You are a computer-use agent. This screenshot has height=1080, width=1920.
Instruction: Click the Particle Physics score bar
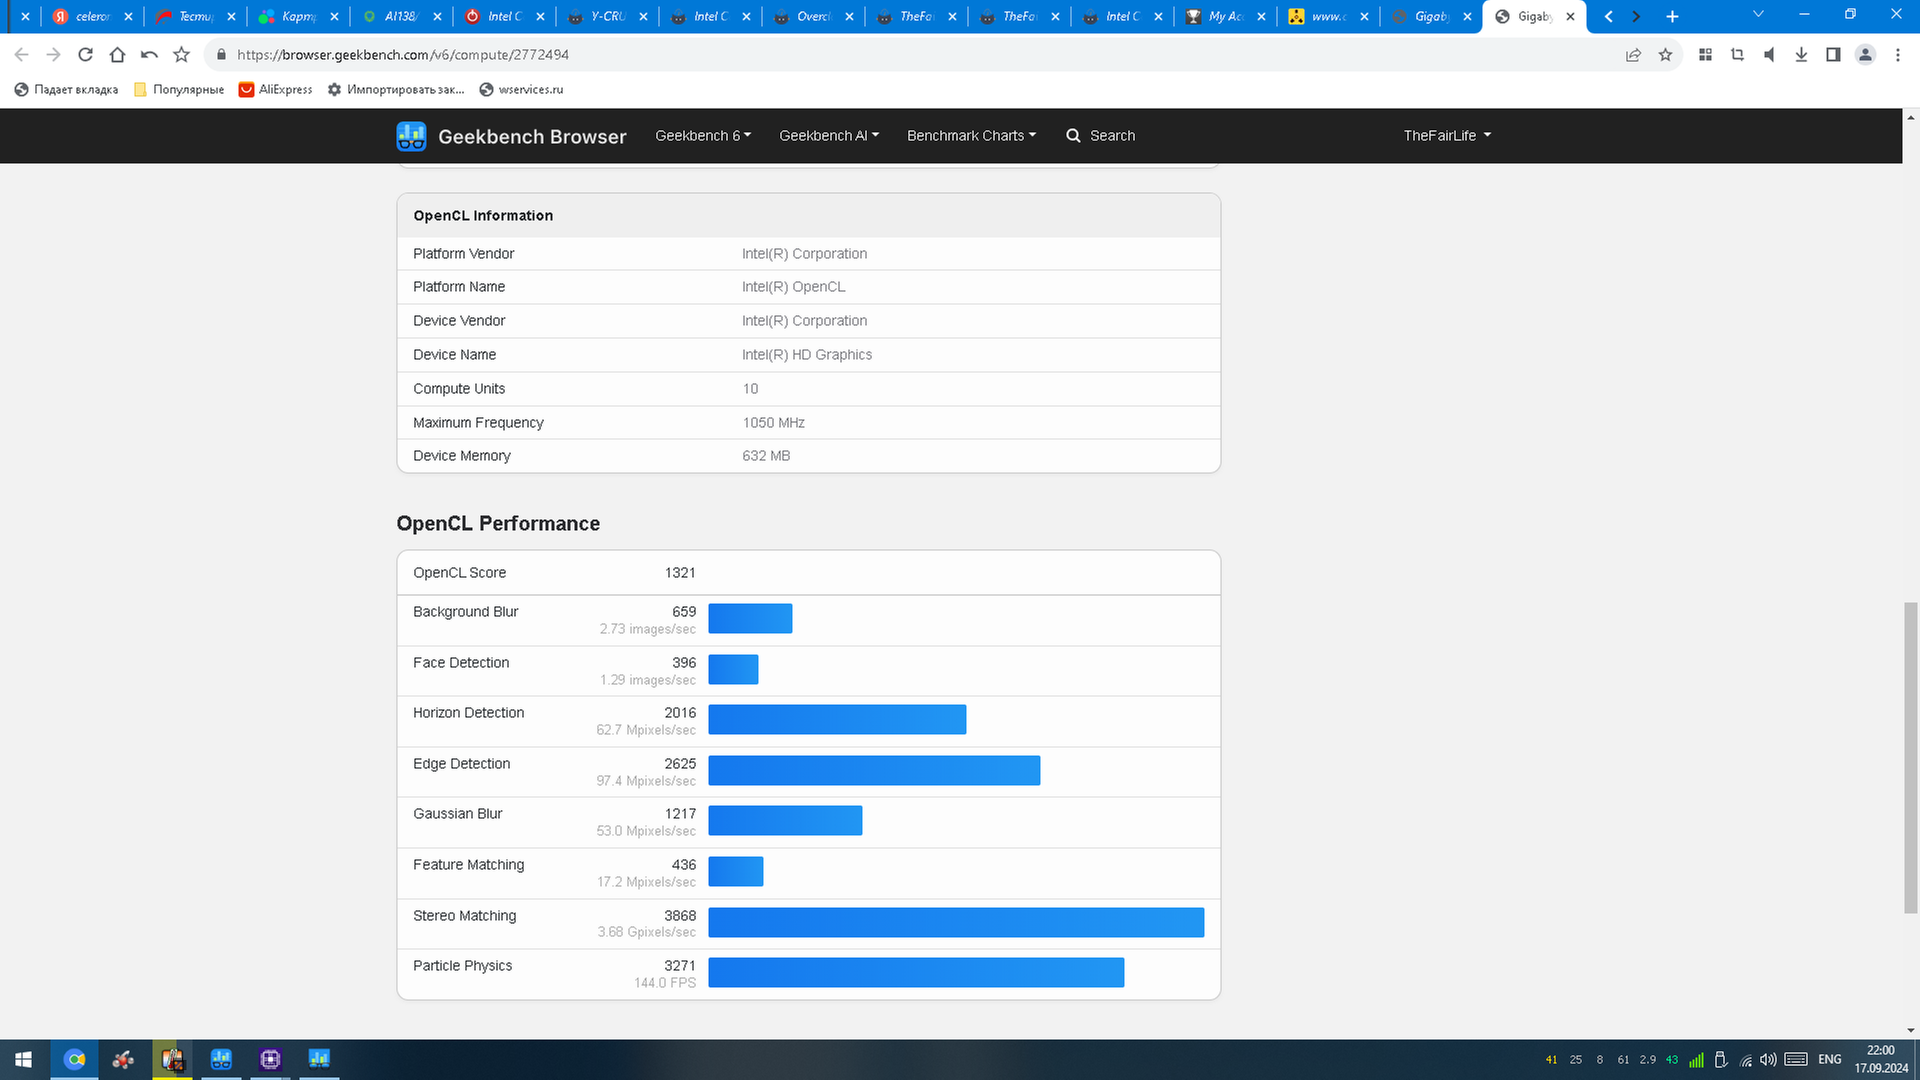click(x=916, y=973)
